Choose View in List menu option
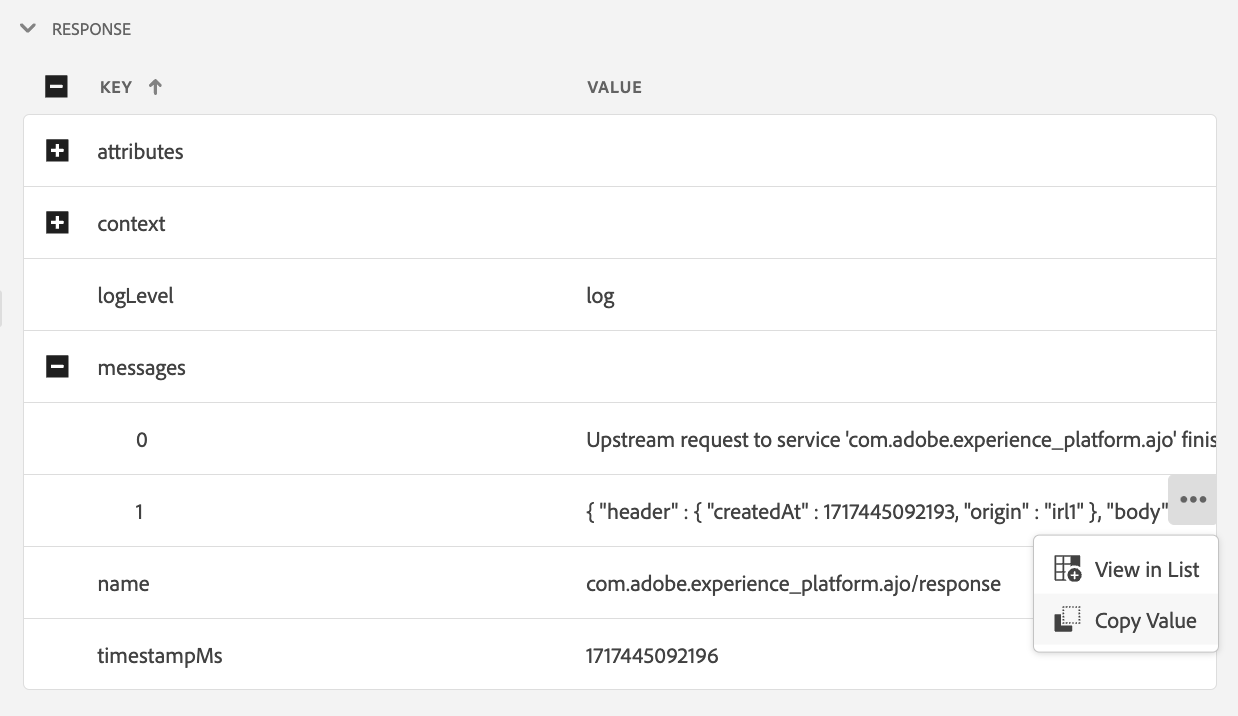This screenshot has height=716, width=1238. tap(1146, 570)
